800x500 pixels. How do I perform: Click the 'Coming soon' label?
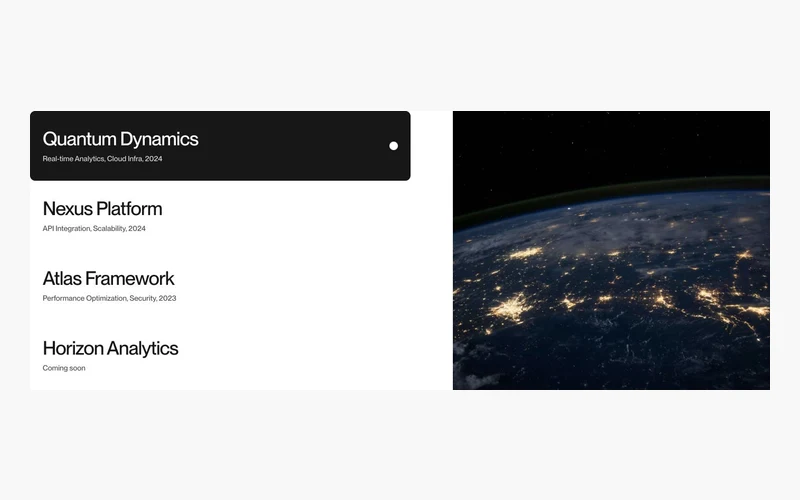64,368
